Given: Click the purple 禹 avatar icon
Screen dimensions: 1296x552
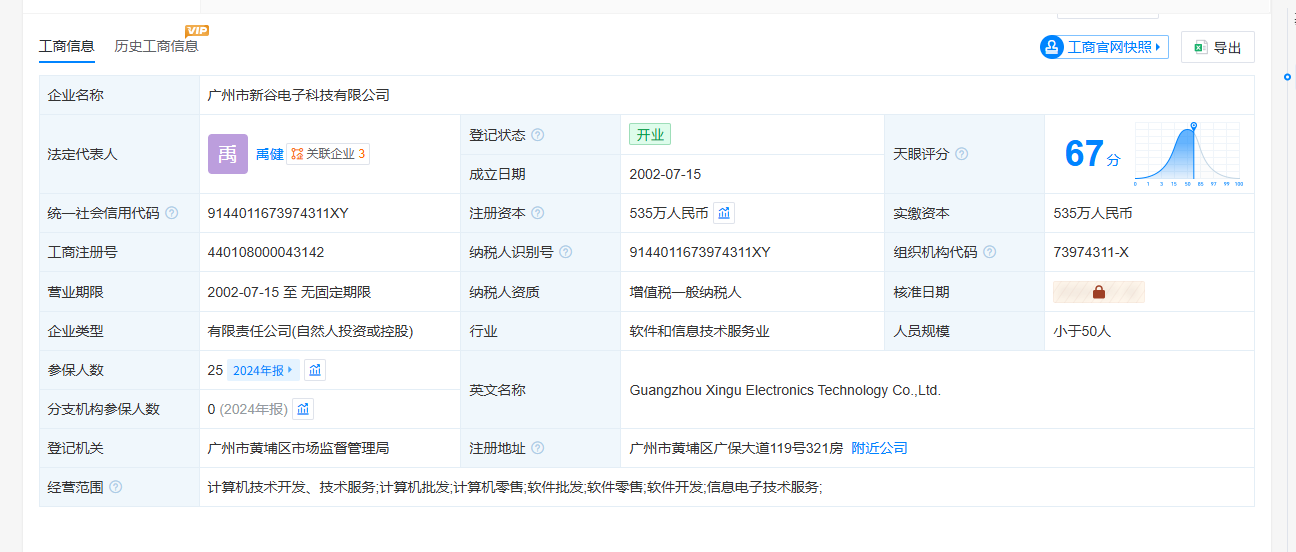Looking at the screenshot, I should point(228,154).
